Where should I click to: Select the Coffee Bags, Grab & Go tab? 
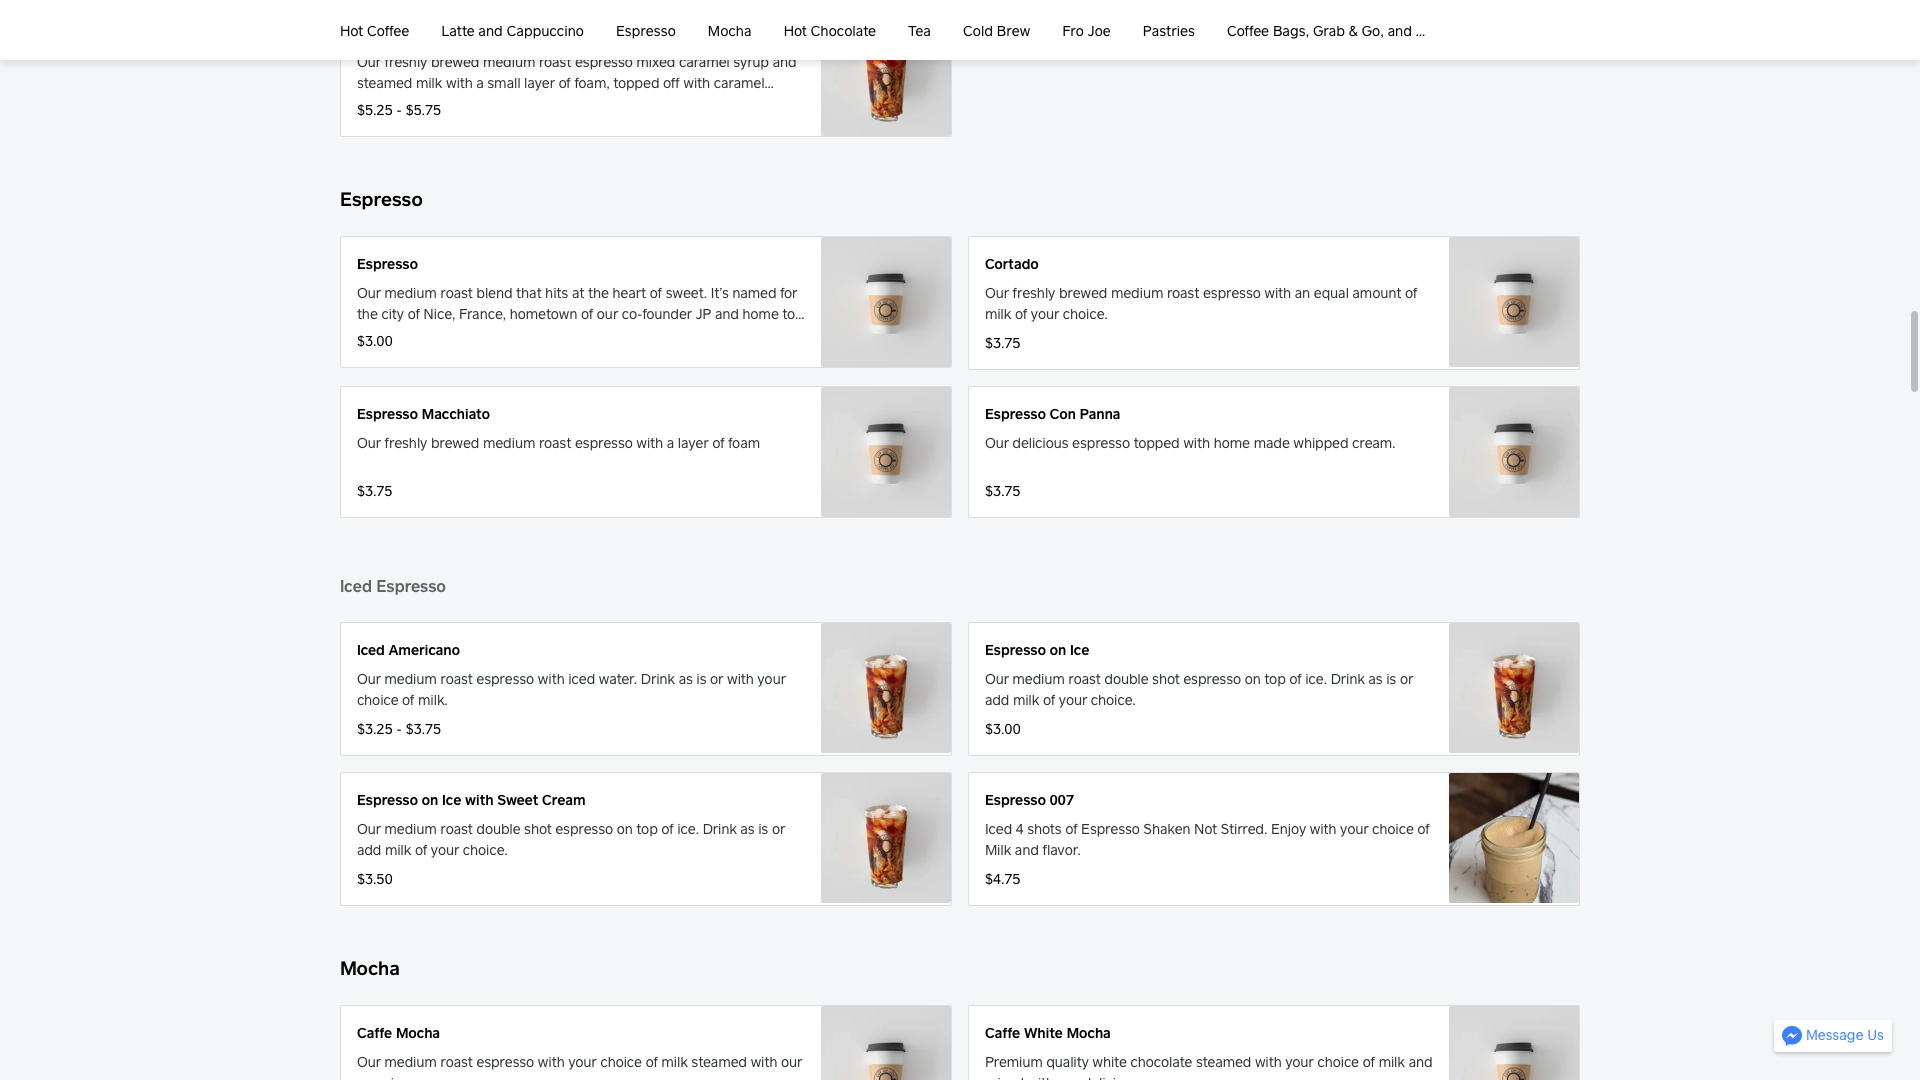point(1325,31)
